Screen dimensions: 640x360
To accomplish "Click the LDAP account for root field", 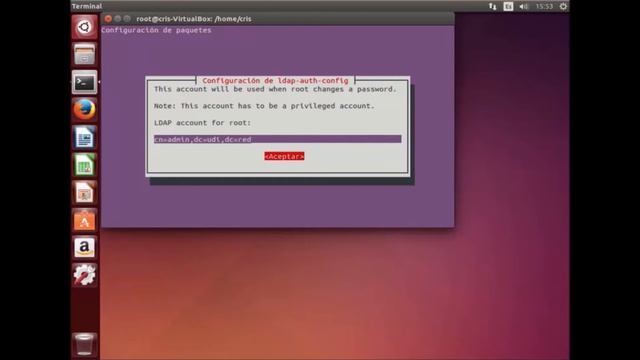I will [x=278, y=139].
